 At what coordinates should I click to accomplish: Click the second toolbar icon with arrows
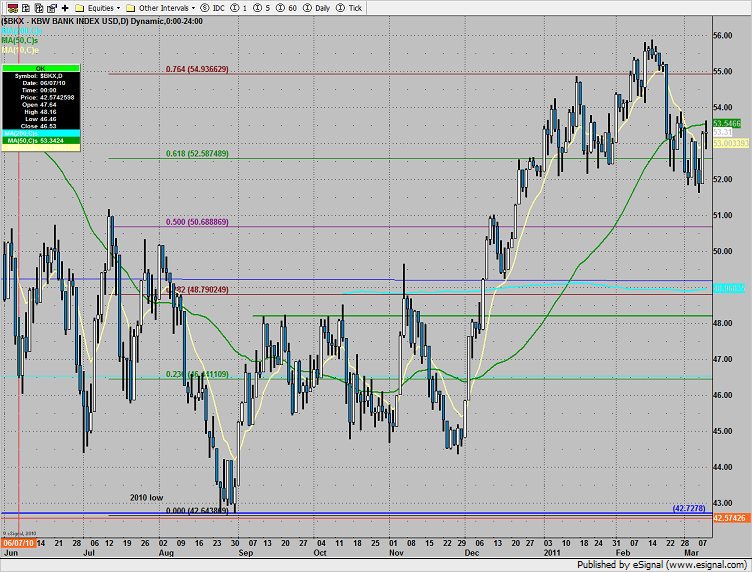pyautogui.click(x=26, y=8)
